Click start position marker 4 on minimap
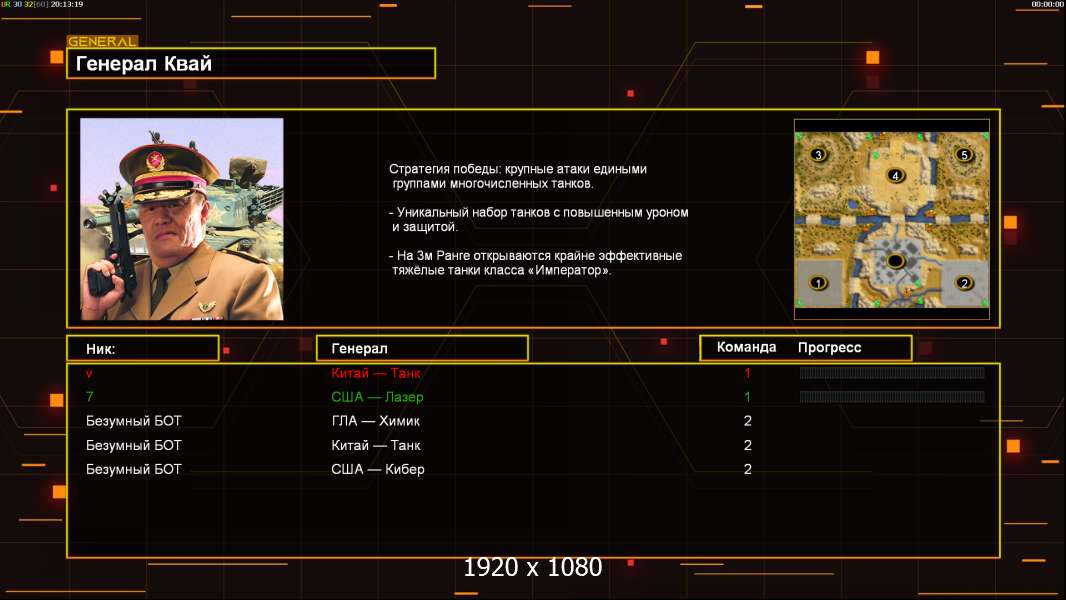The image size is (1066, 600). click(x=895, y=175)
